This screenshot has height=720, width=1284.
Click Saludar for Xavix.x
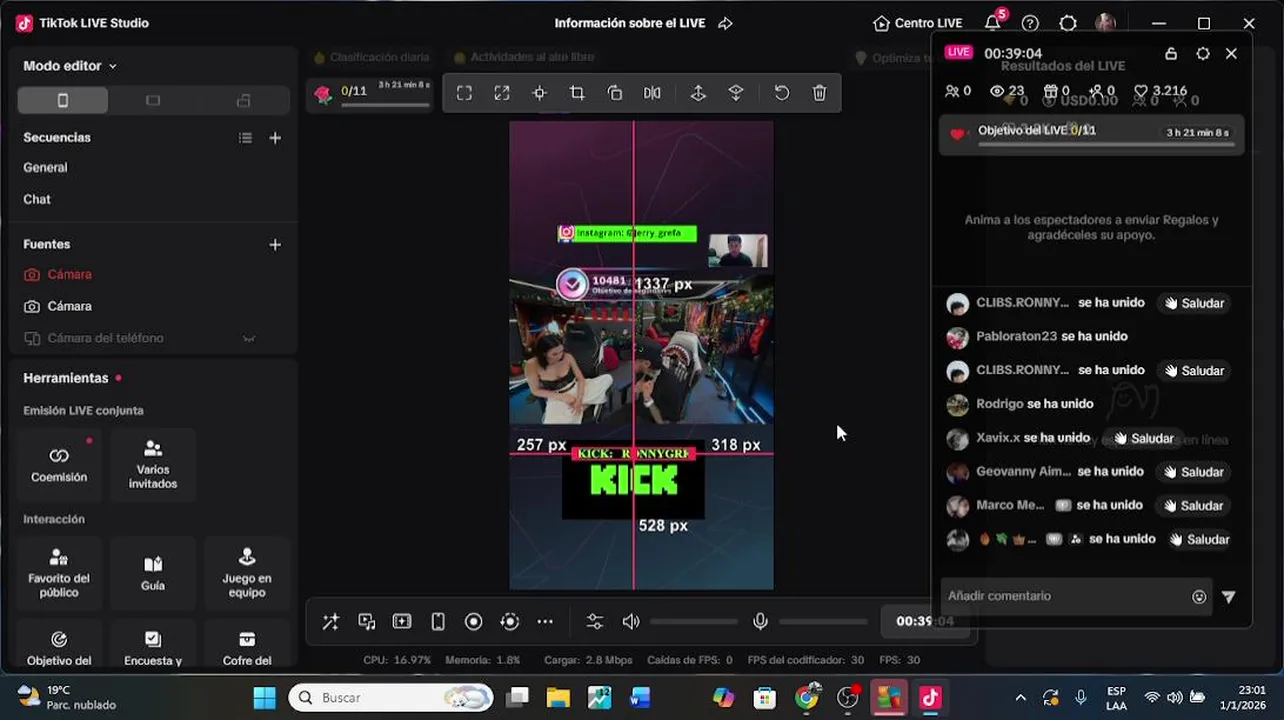[1142, 438]
